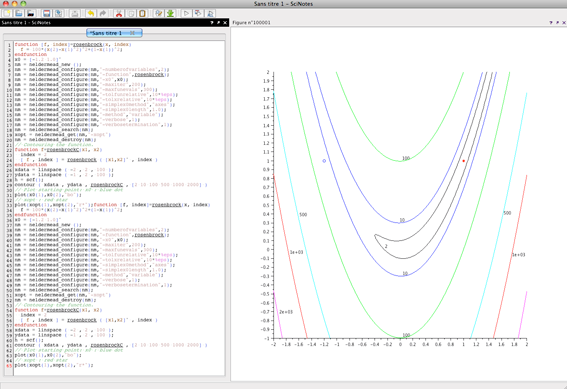The image size is (567, 389).
Task: Click the '500' label on the left cyan contour
Action: 303,215
